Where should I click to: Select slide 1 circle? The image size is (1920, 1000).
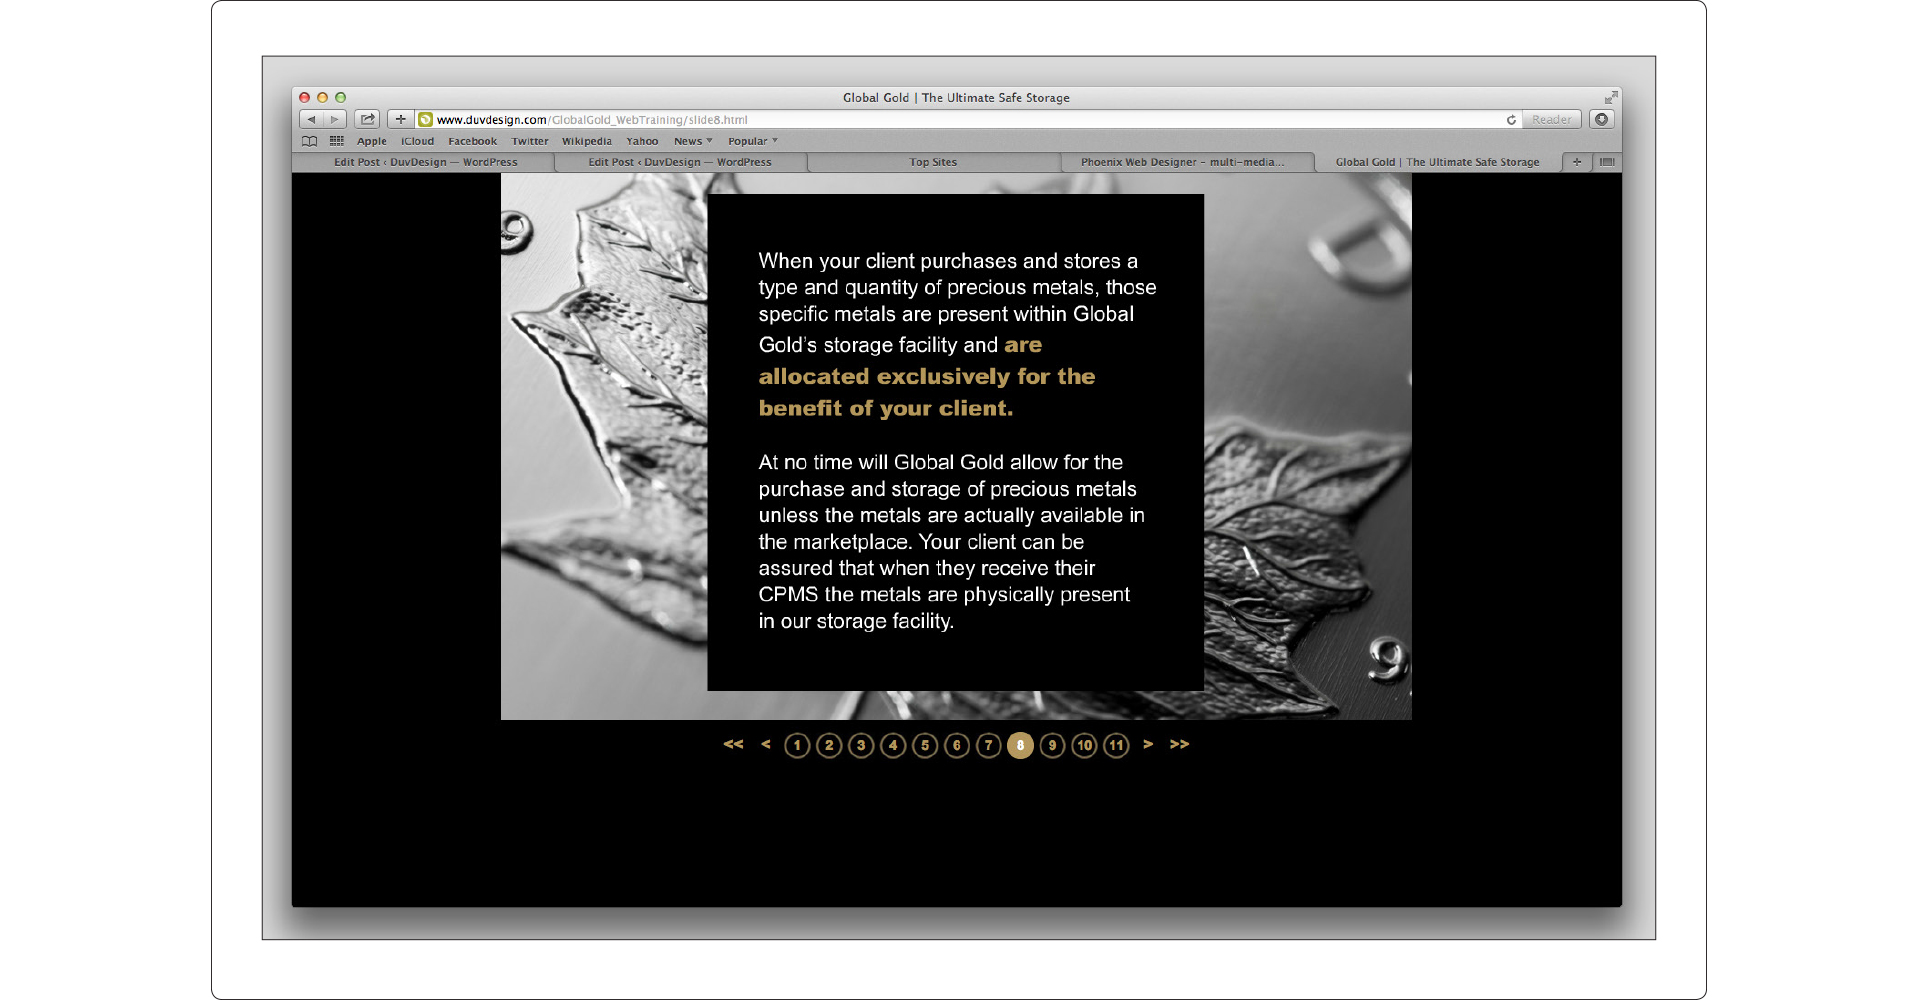[x=797, y=746]
